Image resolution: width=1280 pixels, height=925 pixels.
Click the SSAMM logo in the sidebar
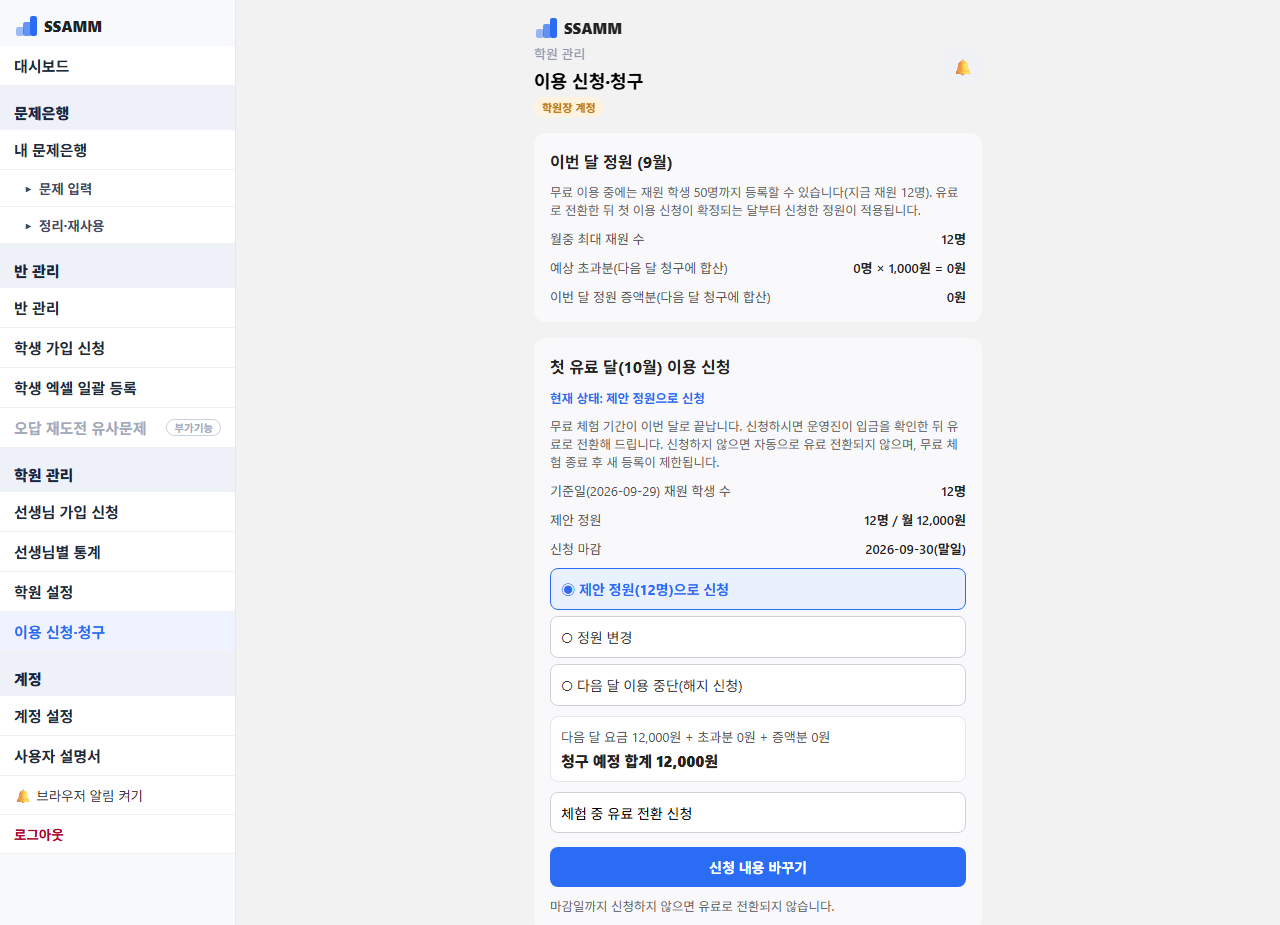point(59,26)
